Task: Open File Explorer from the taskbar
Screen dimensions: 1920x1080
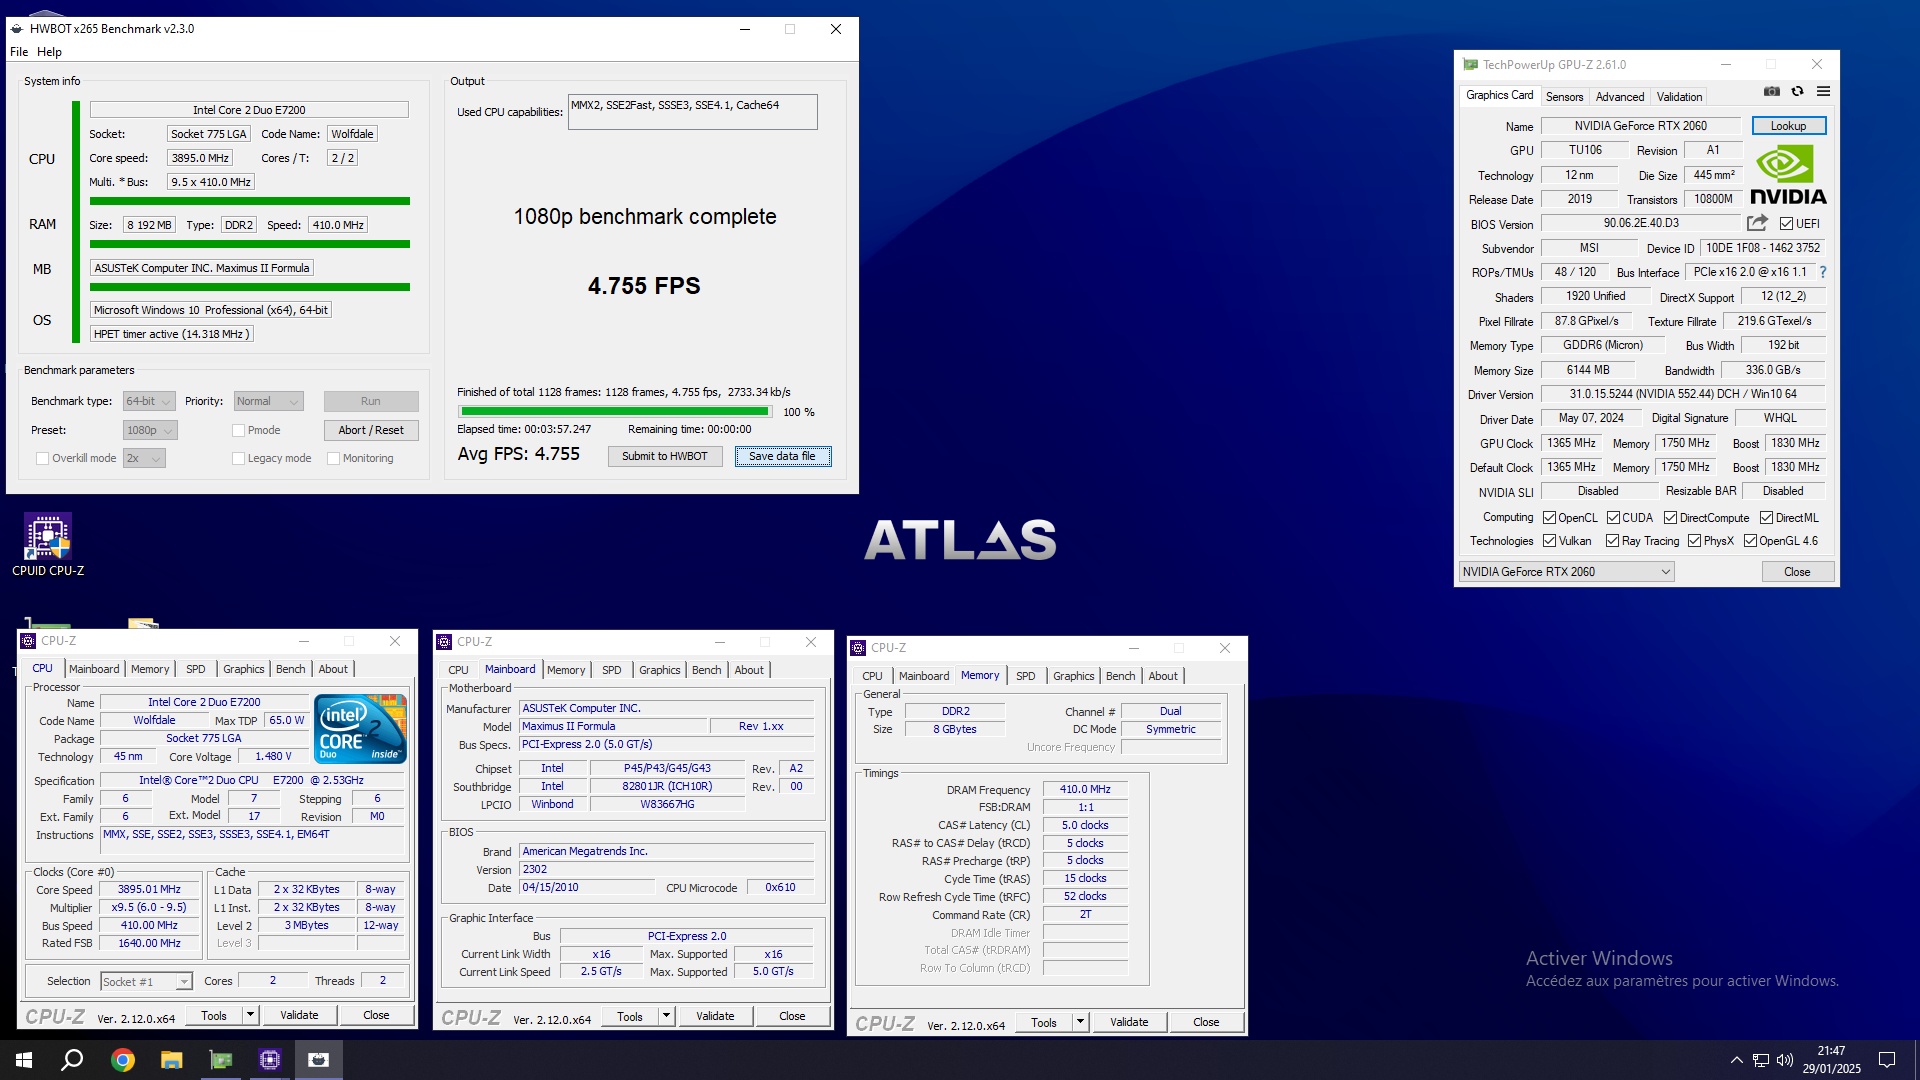Action: pyautogui.click(x=171, y=1060)
